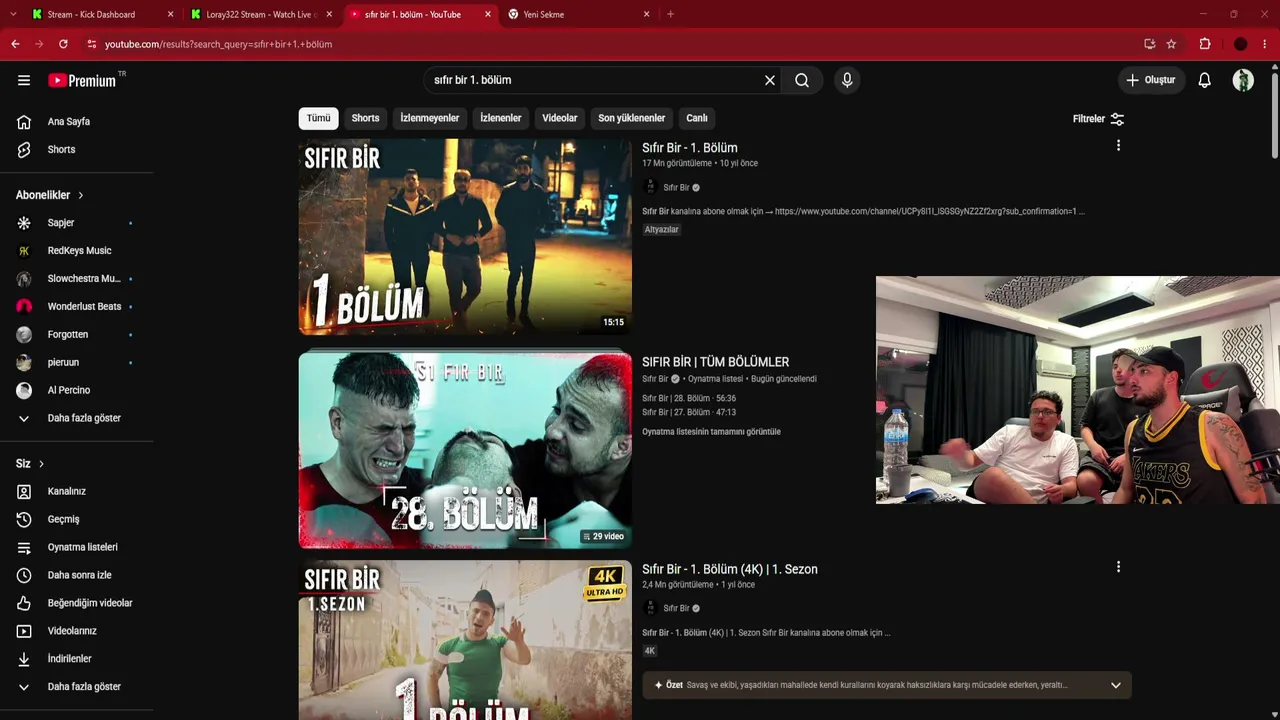Open Sıfır Bir channel avatar on 4K result

pyautogui.click(x=650, y=608)
